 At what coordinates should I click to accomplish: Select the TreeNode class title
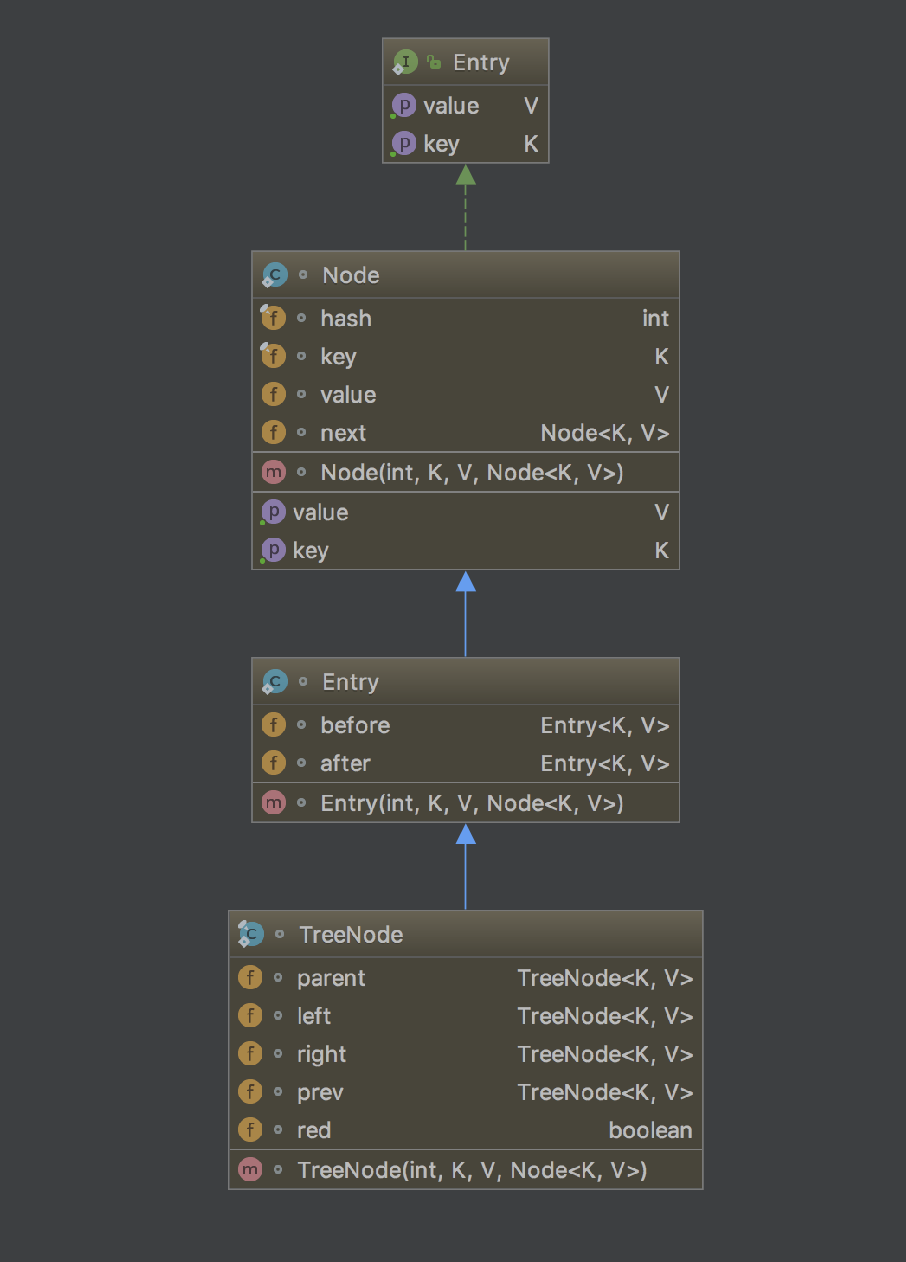351,935
